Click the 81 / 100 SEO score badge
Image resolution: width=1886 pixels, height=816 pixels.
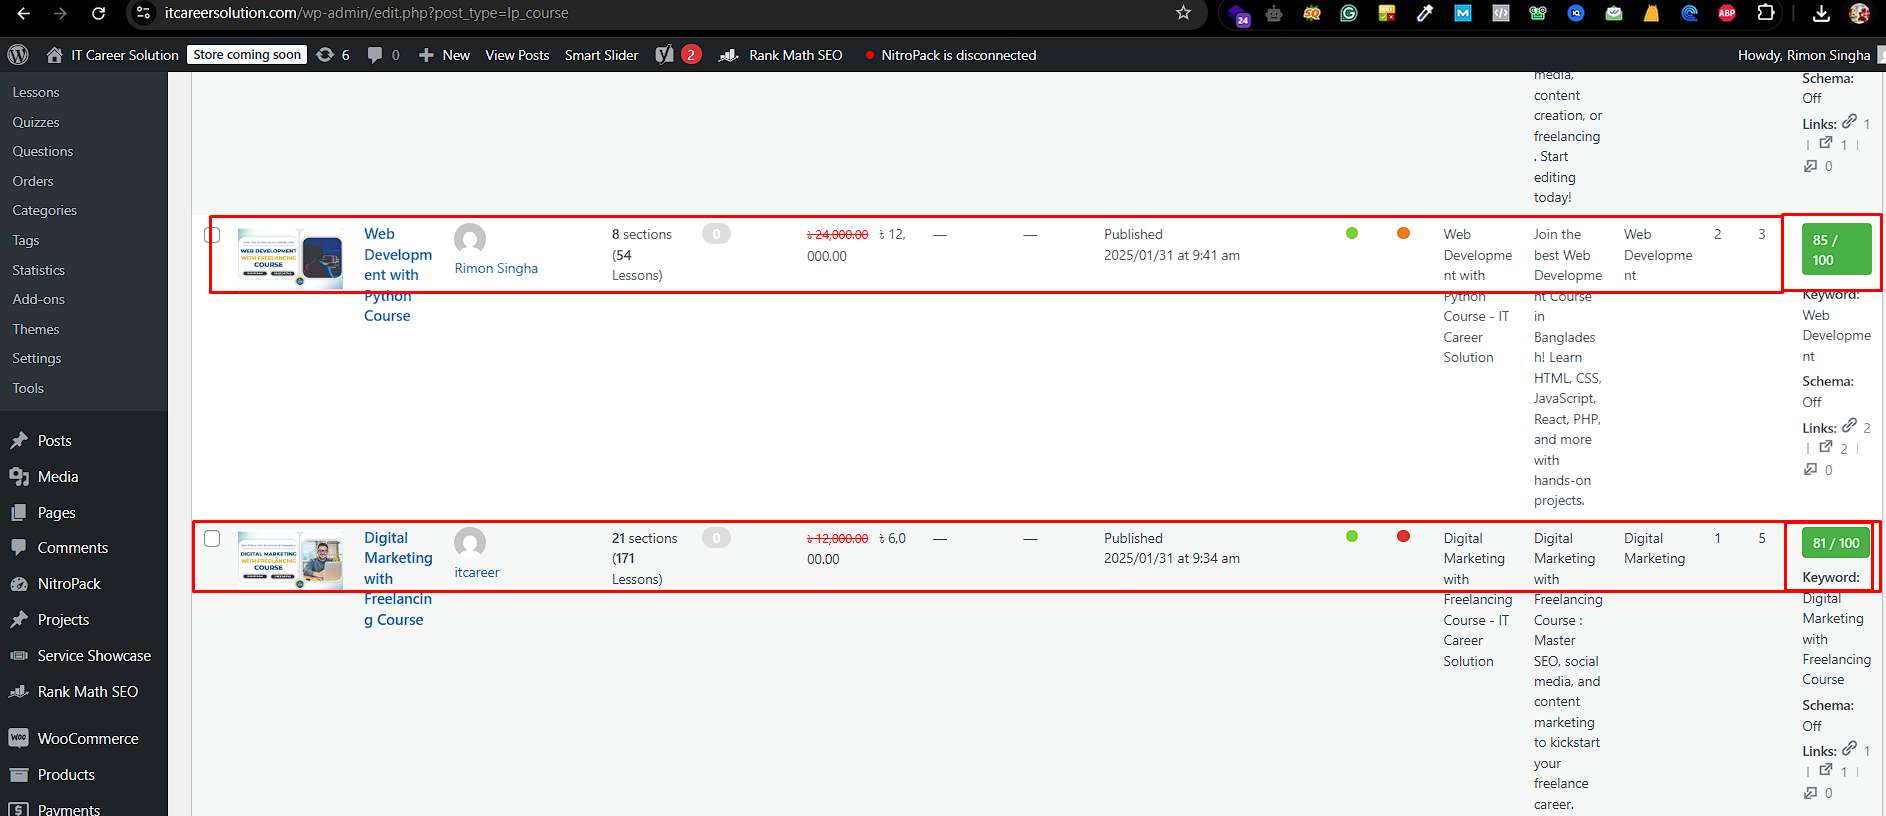tap(1836, 543)
